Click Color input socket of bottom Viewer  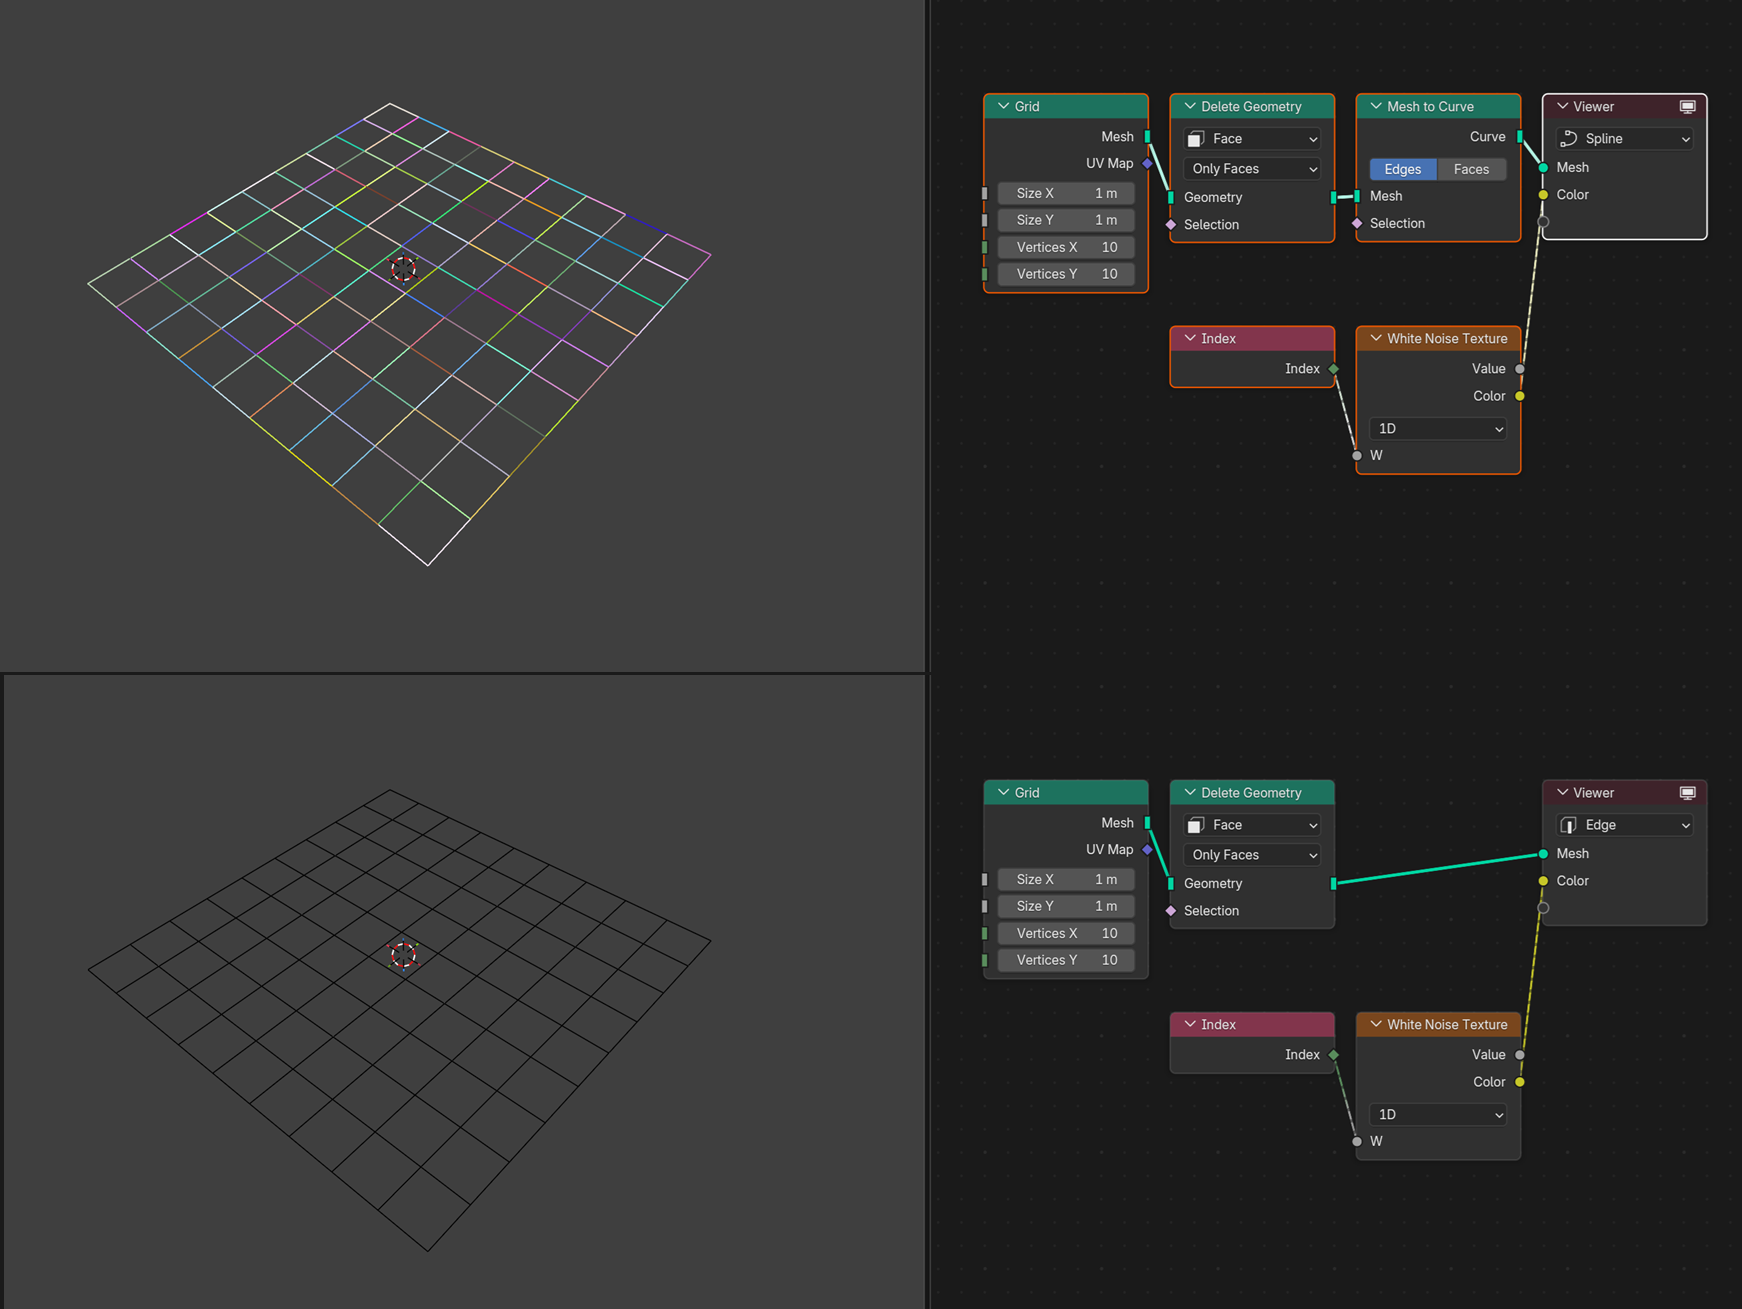1543,881
